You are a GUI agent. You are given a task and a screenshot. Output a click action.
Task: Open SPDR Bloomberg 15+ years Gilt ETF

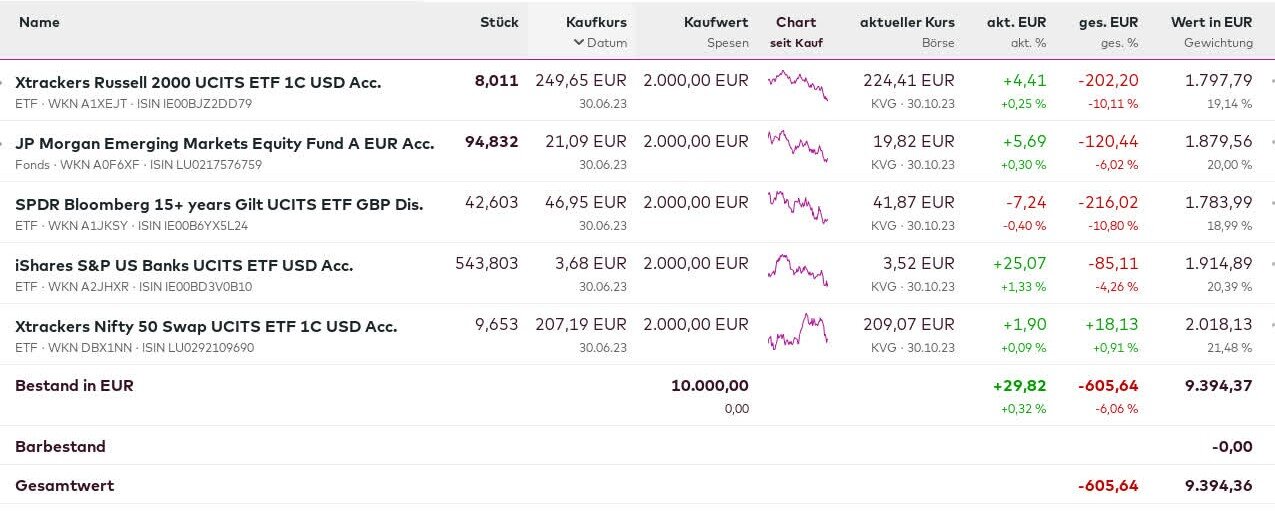pyautogui.click(x=219, y=204)
